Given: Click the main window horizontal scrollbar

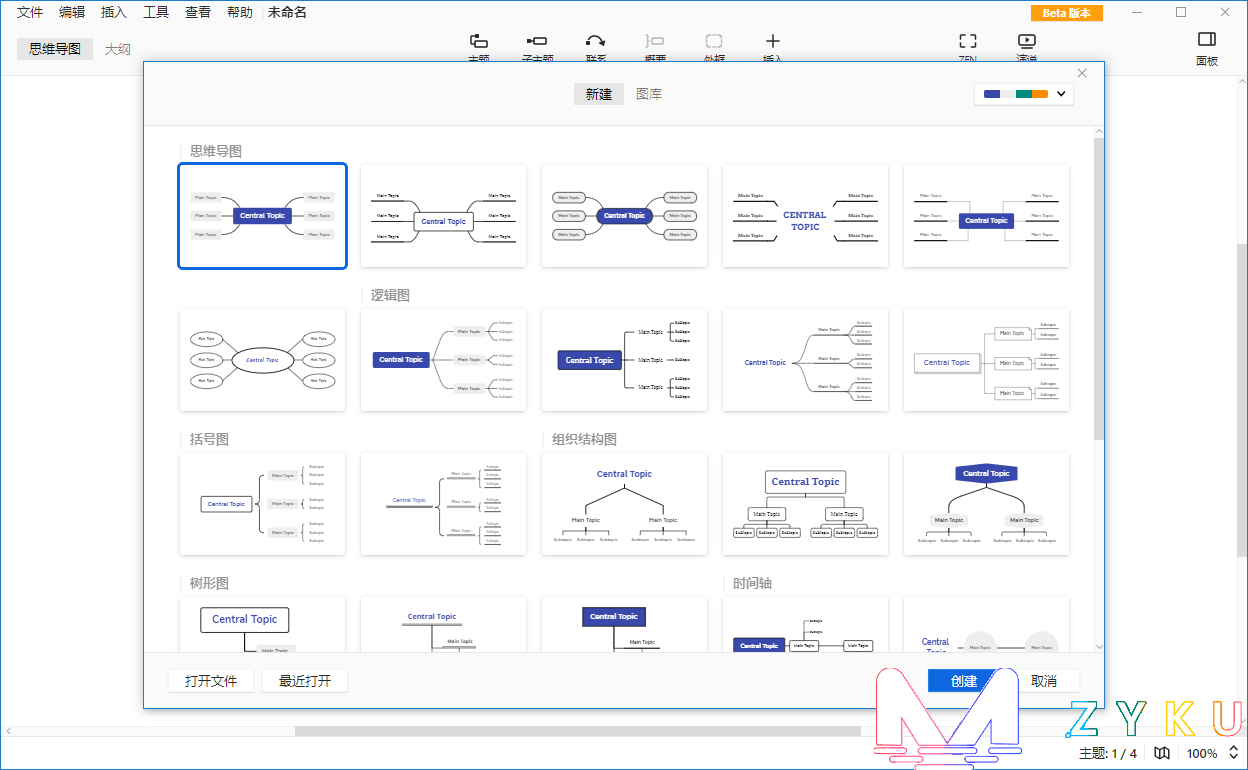Looking at the screenshot, I should coord(577,731).
